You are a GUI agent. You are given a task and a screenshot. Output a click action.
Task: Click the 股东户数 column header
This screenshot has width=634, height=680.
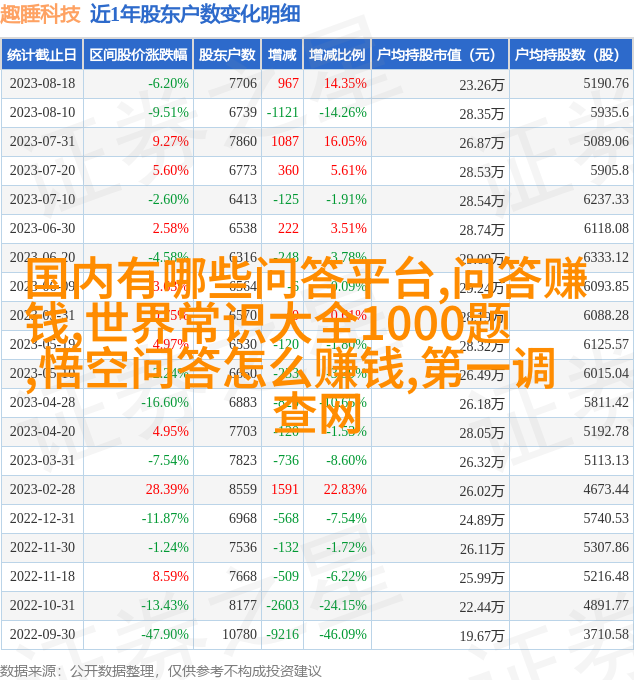[227, 55]
